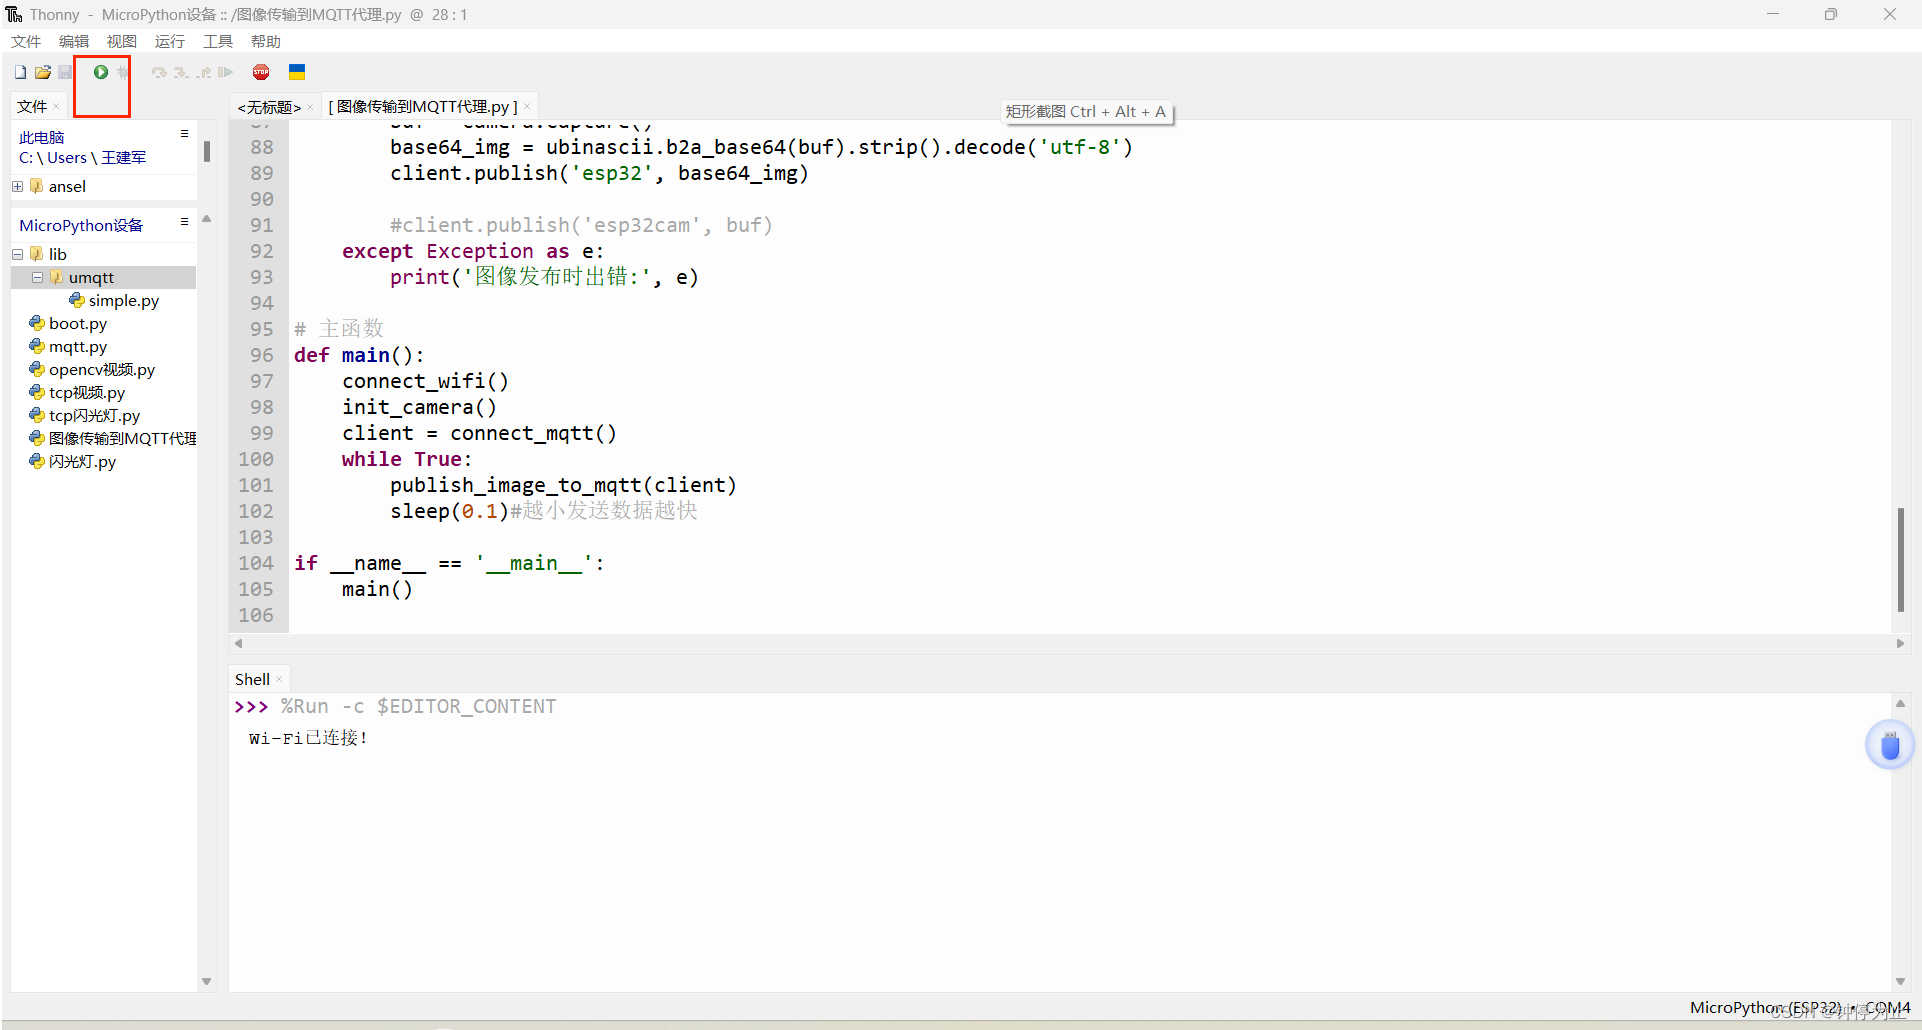Close the 文件 panel tab
Screen dimensions: 1922x1030
tap(56, 106)
